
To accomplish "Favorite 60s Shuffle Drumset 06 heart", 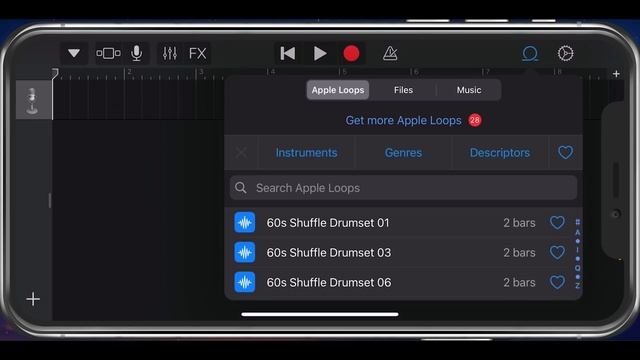I will [557, 282].
